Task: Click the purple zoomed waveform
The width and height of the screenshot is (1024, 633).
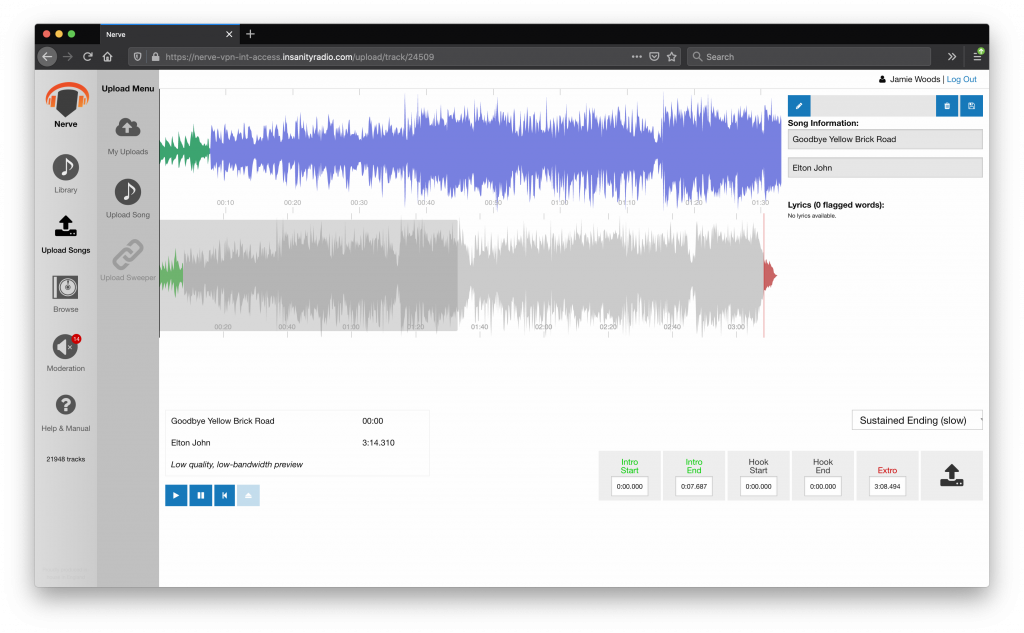Action: tap(496, 150)
